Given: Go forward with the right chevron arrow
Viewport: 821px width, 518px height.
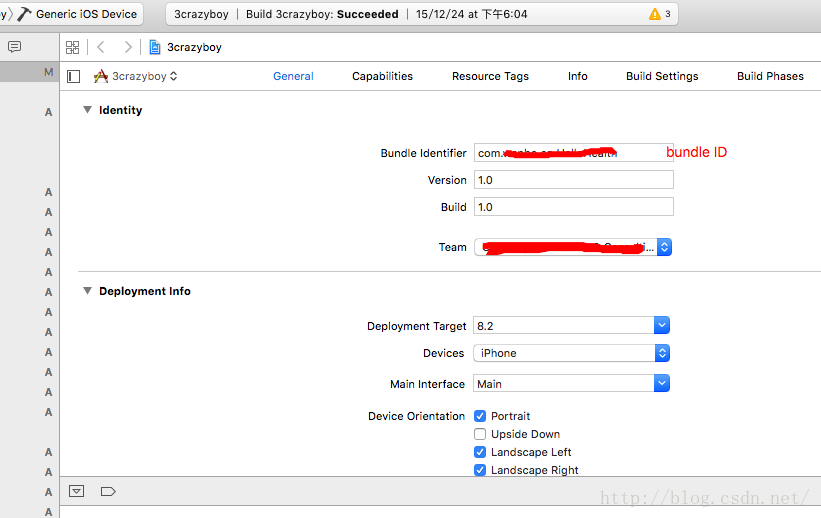Looking at the screenshot, I should point(128,47).
